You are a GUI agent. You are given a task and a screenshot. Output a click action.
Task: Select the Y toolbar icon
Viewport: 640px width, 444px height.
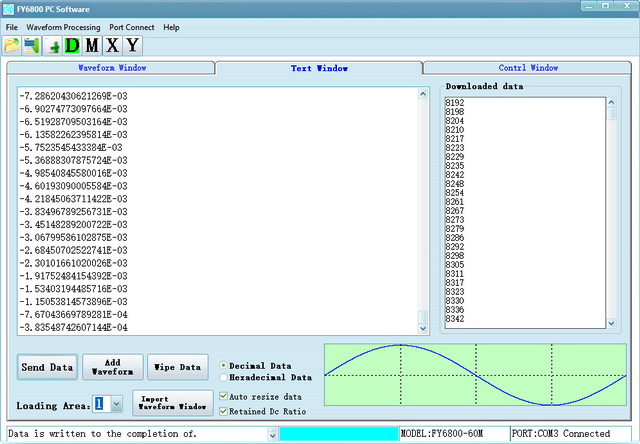point(133,45)
